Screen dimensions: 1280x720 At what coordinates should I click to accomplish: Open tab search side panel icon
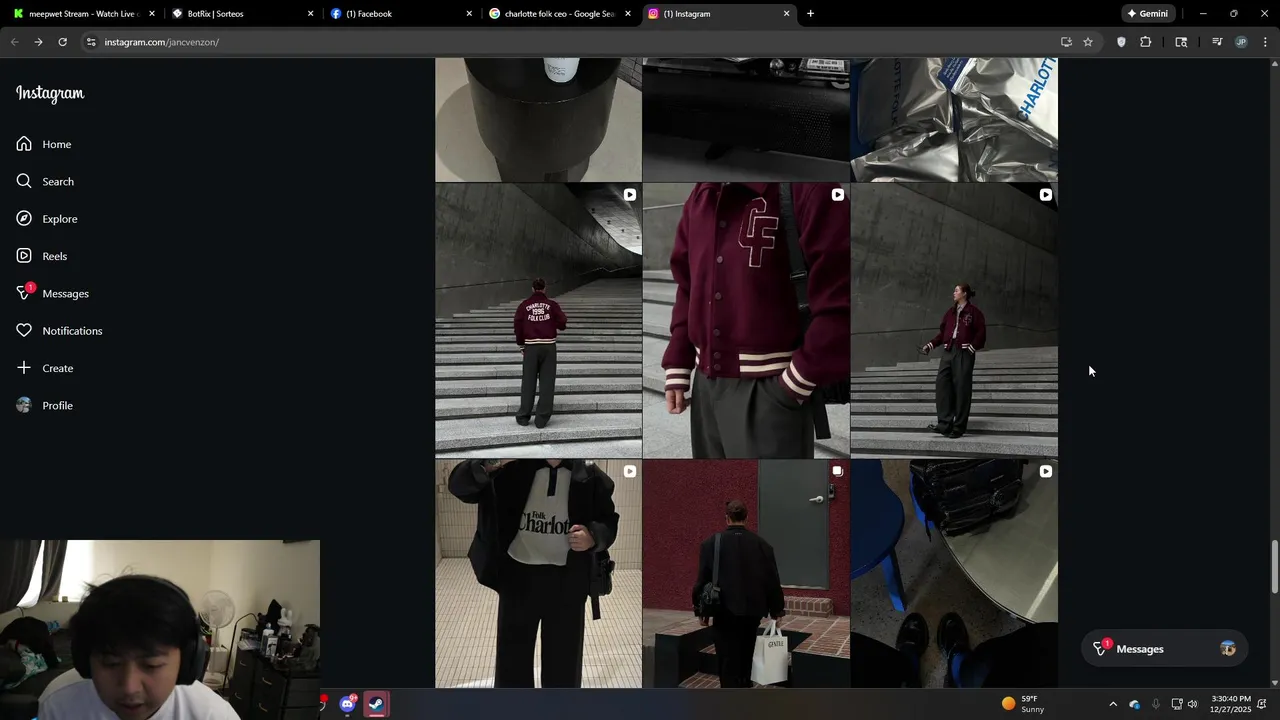1181,42
